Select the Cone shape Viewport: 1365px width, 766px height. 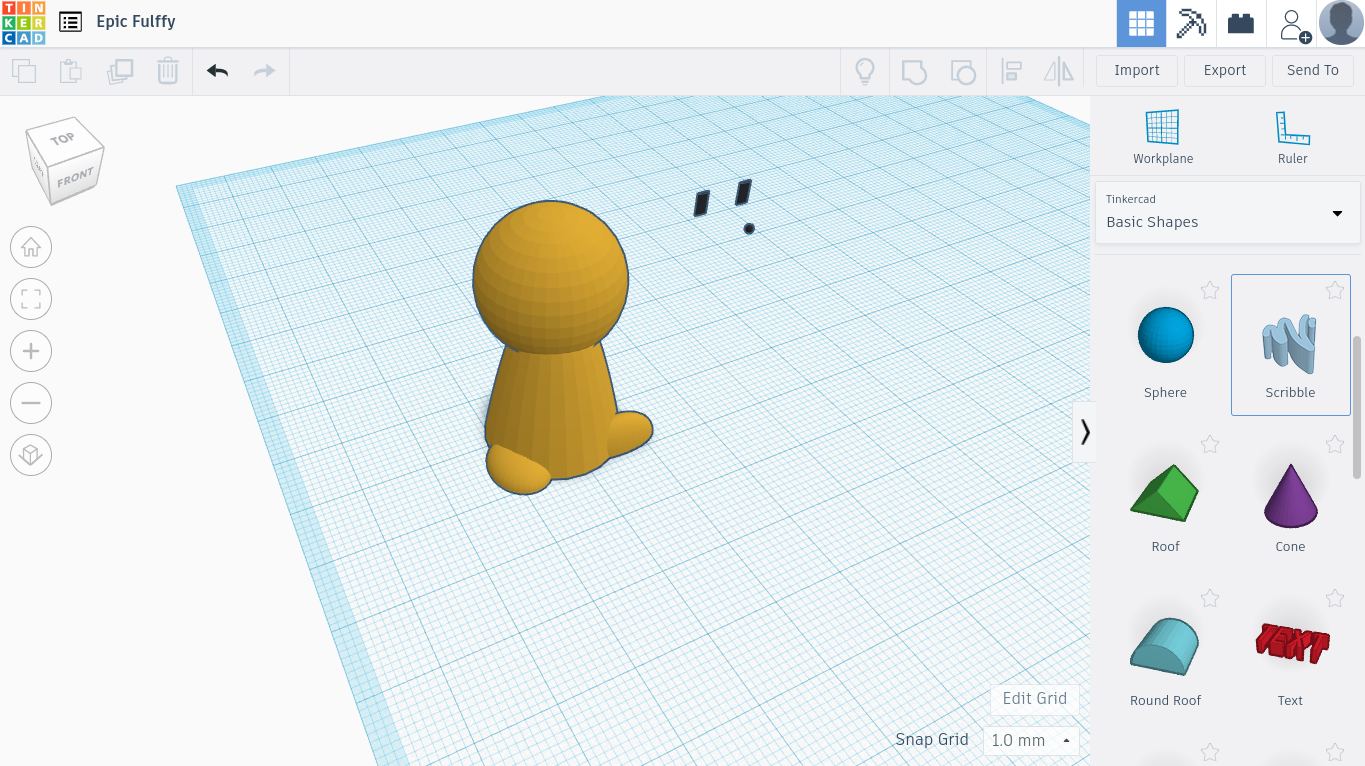[x=1290, y=499]
